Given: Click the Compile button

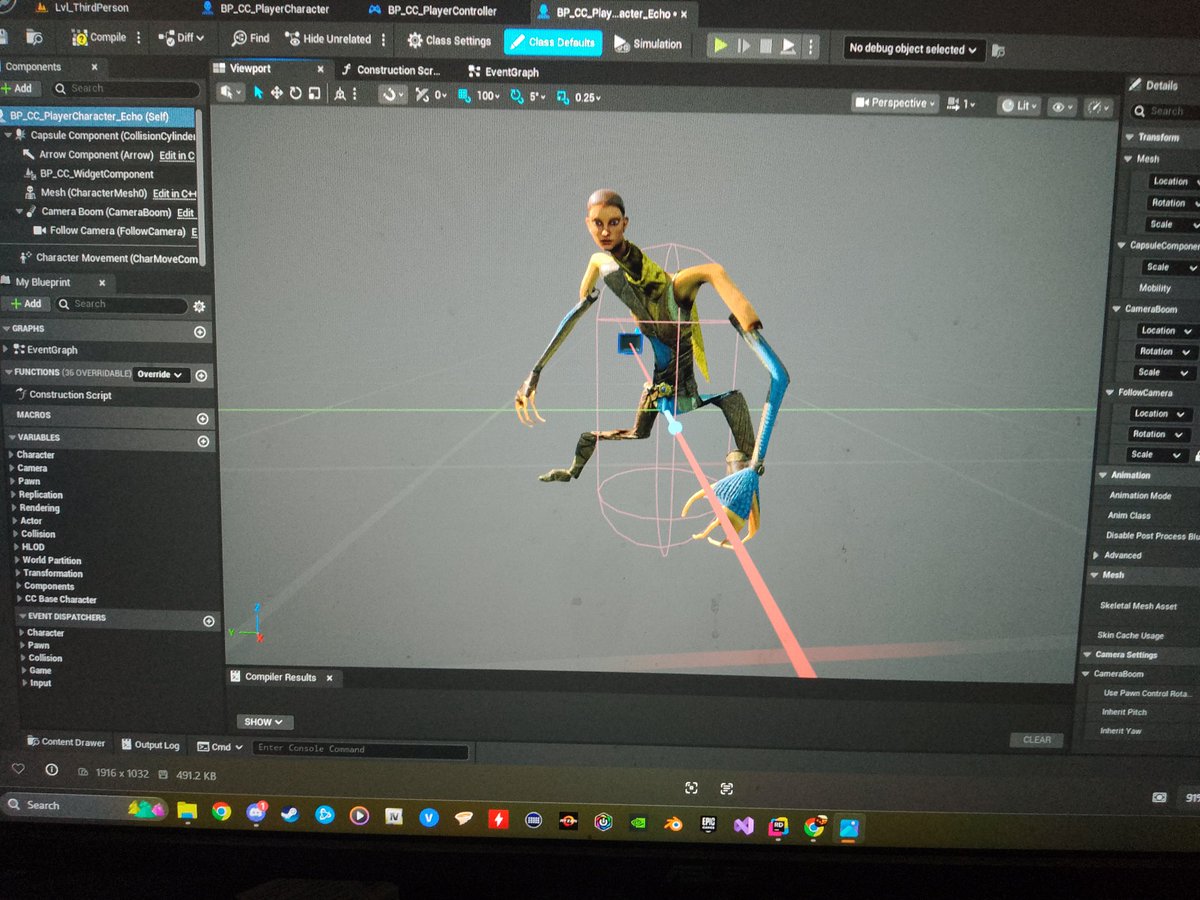Looking at the screenshot, I should click(x=98, y=38).
